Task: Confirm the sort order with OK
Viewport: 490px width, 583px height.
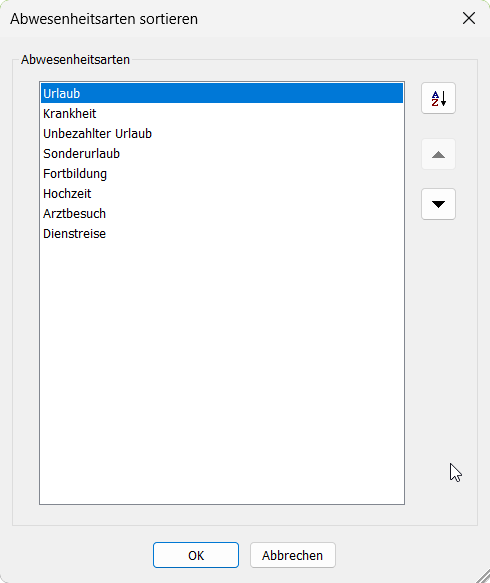Action: pyautogui.click(x=196, y=555)
